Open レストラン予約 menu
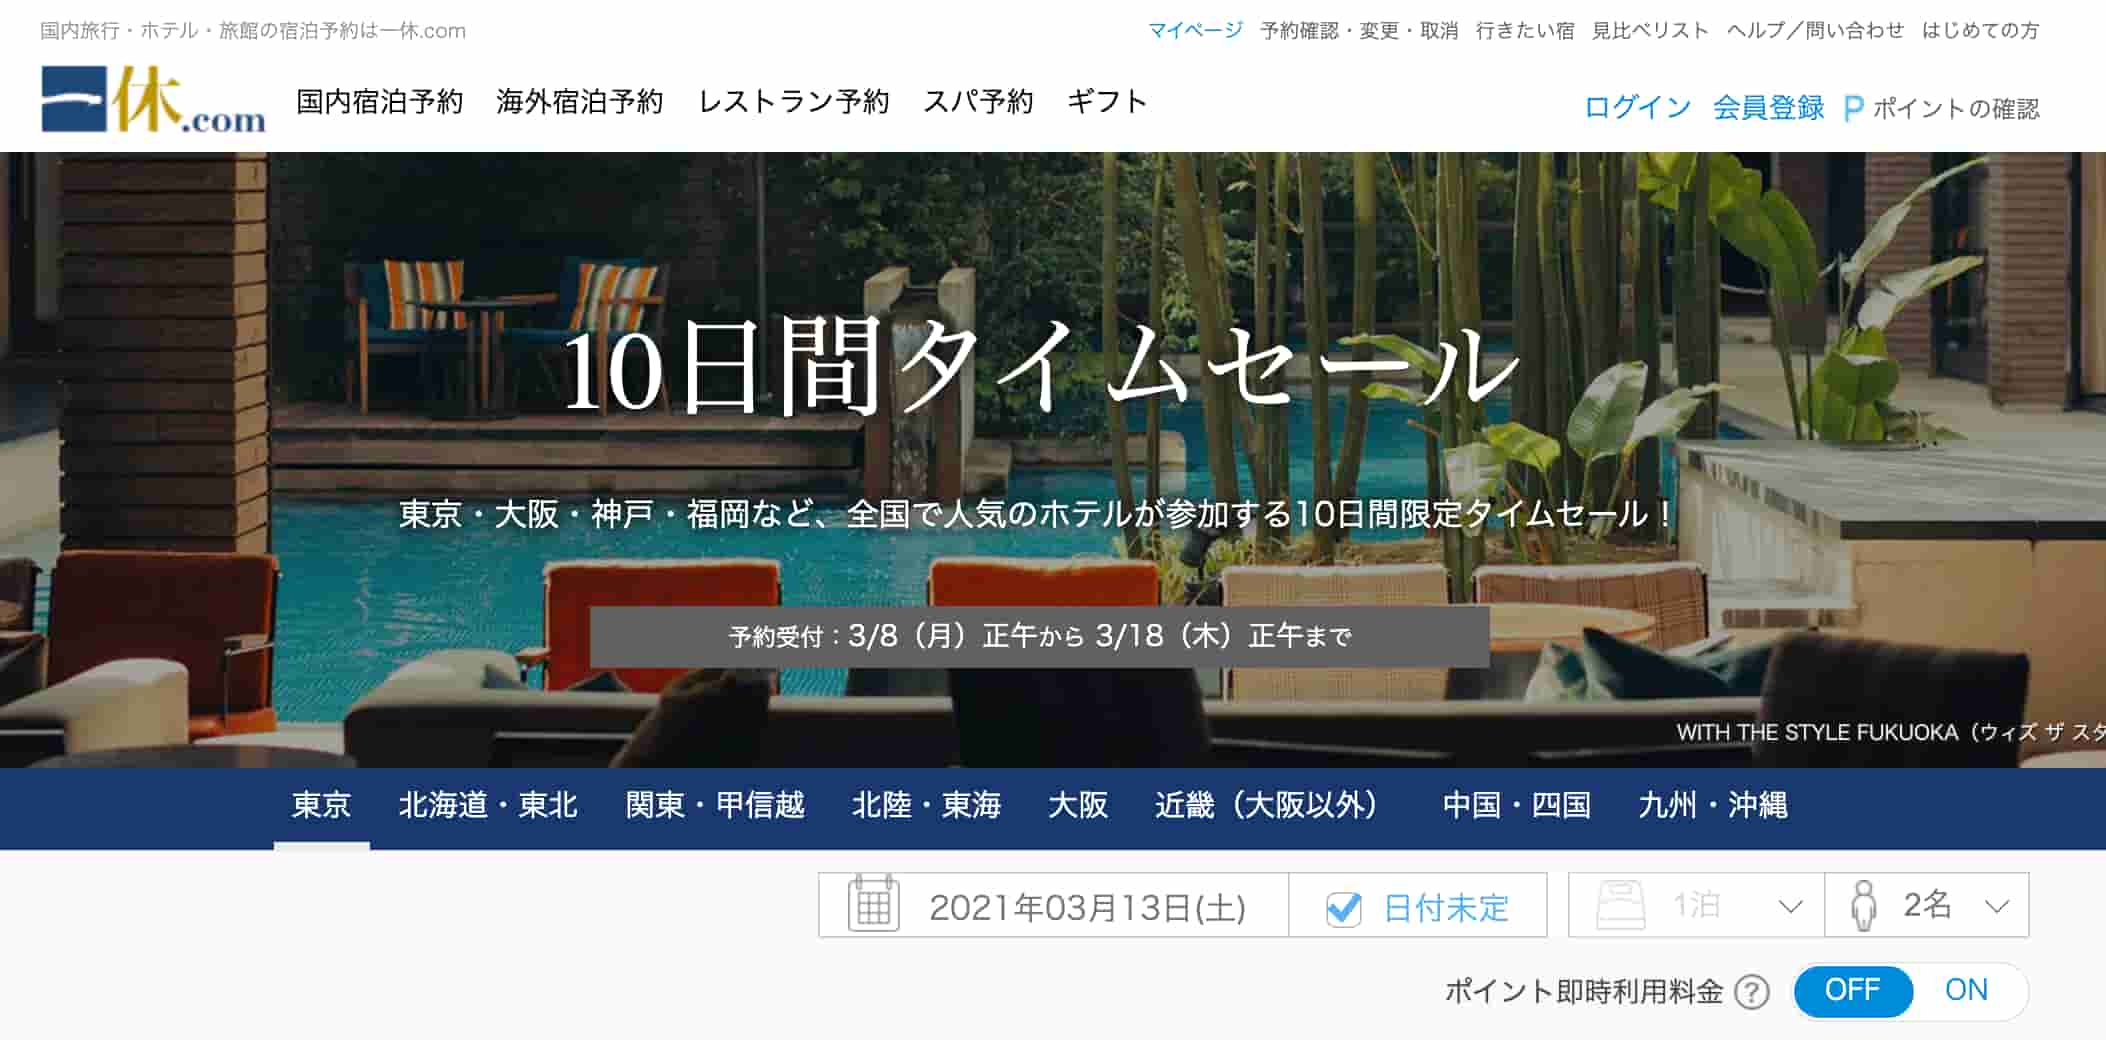Image resolution: width=2106 pixels, height=1040 pixels. coord(794,101)
